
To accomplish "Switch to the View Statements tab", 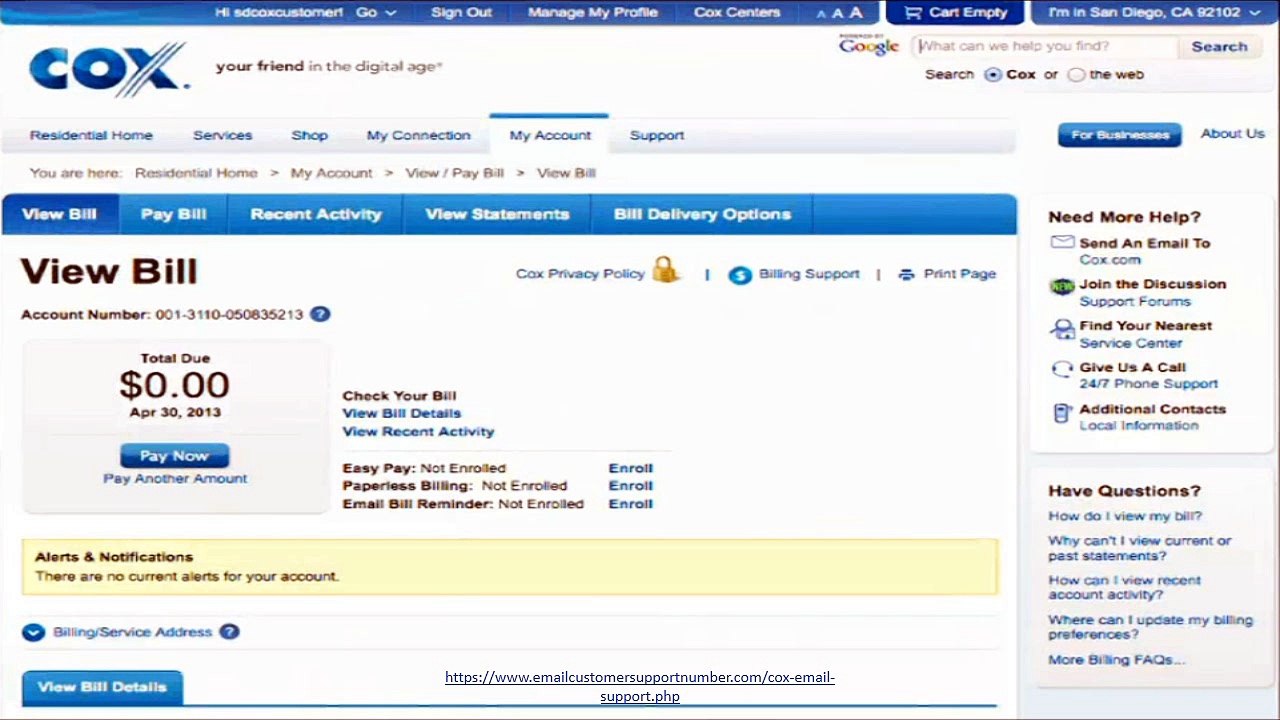I will pyautogui.click(x=497, y=214).
